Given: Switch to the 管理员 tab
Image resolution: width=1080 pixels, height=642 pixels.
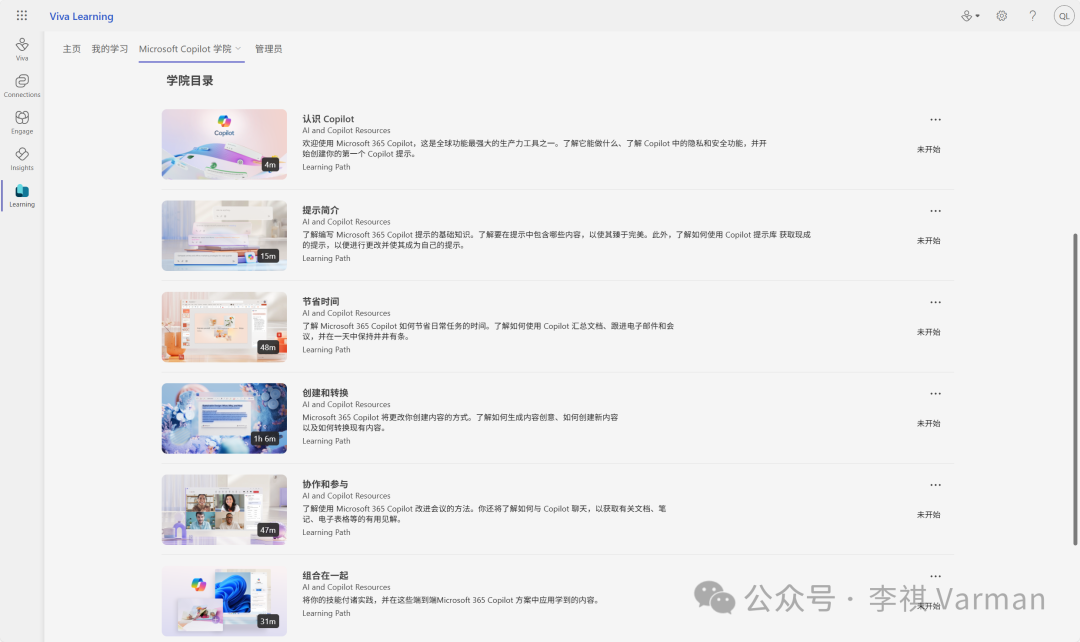Looking at the screenshot, I should tap(269, 49).
